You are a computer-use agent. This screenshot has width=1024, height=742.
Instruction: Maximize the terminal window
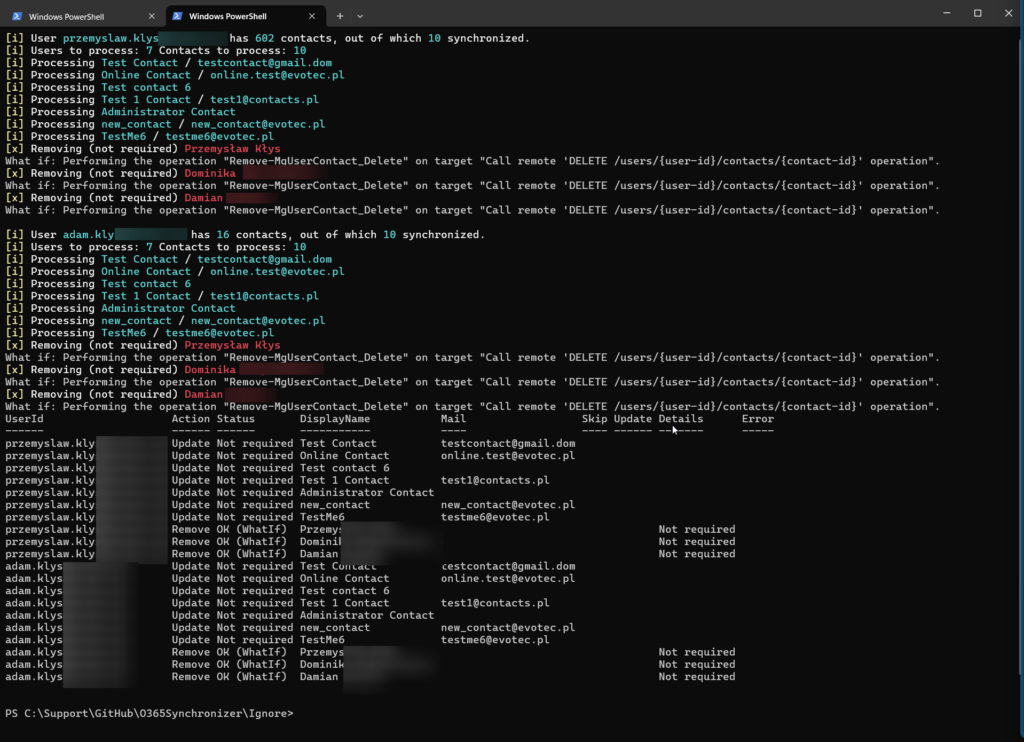coord(977,13)
